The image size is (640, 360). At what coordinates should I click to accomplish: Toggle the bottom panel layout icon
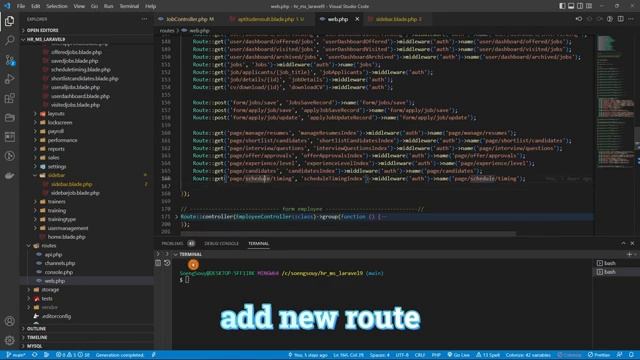[571, 6]
